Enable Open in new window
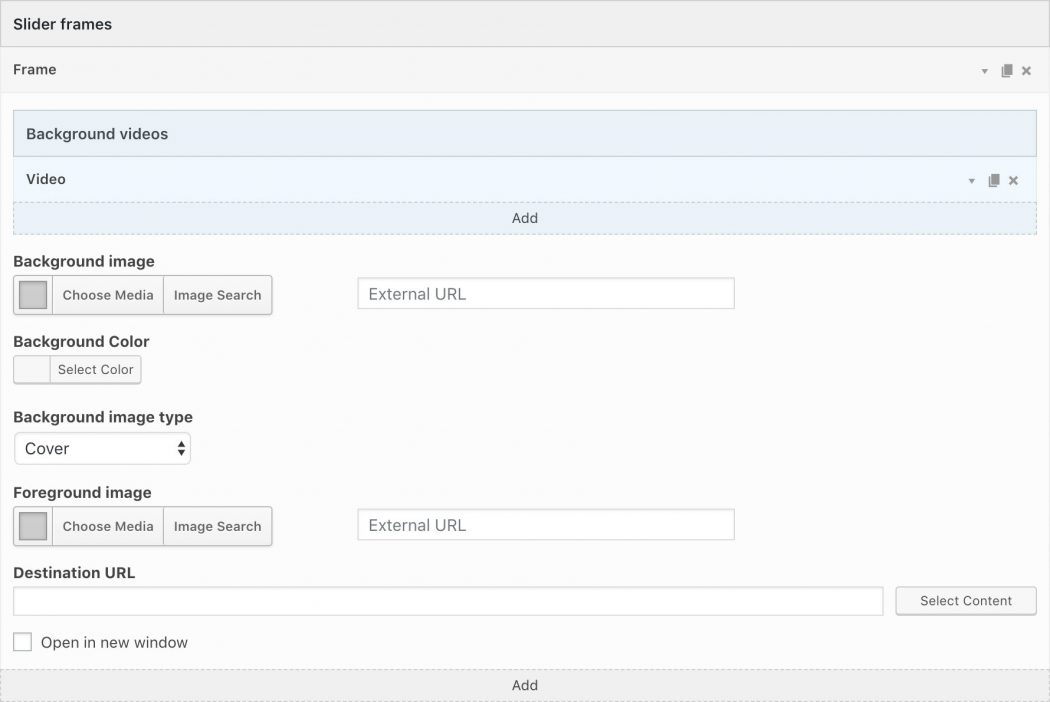The image size is (1050, 702). [x=21, y=641]
